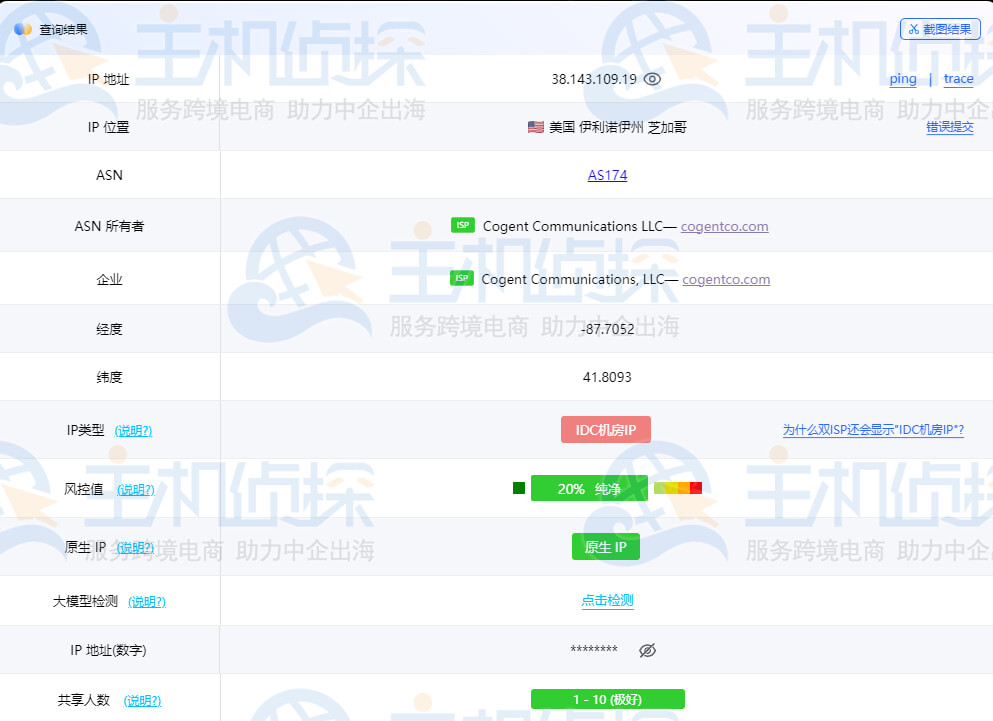Click the camera icon in 截图结果 button
993x721 pixels.
[x=913, y=28]
